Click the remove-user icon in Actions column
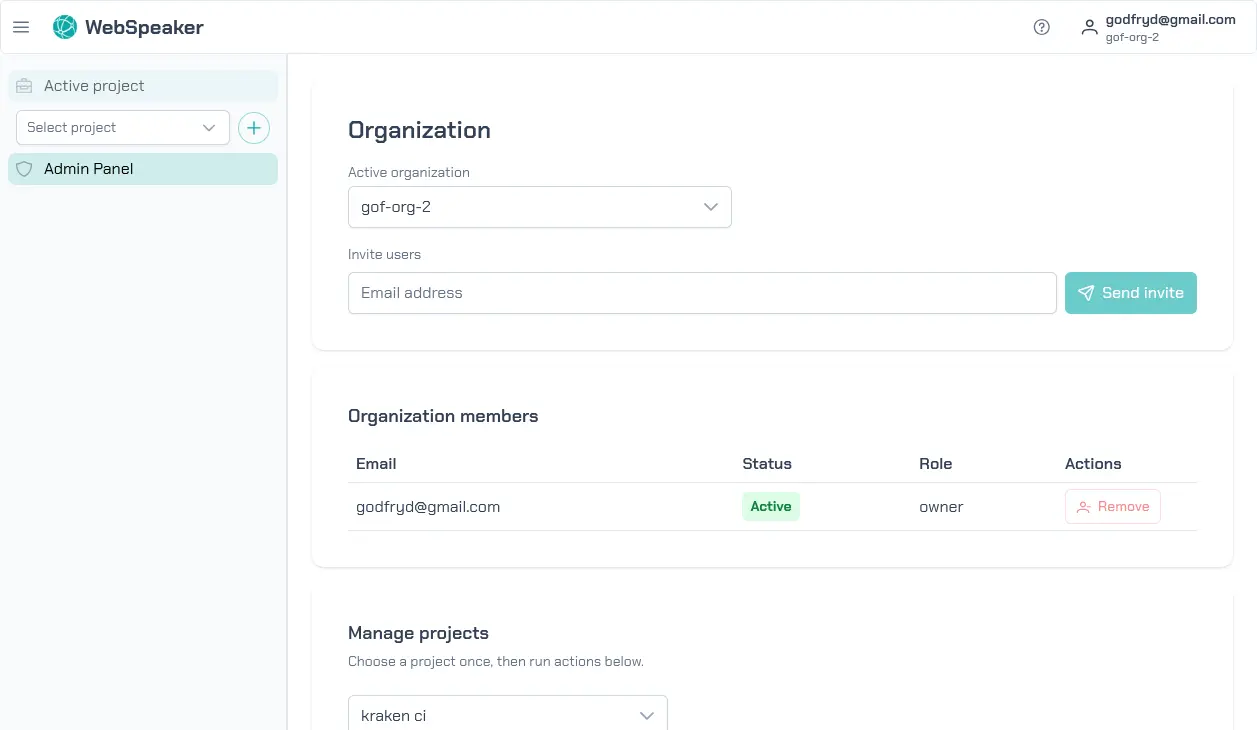 (x=1084, y=506)
